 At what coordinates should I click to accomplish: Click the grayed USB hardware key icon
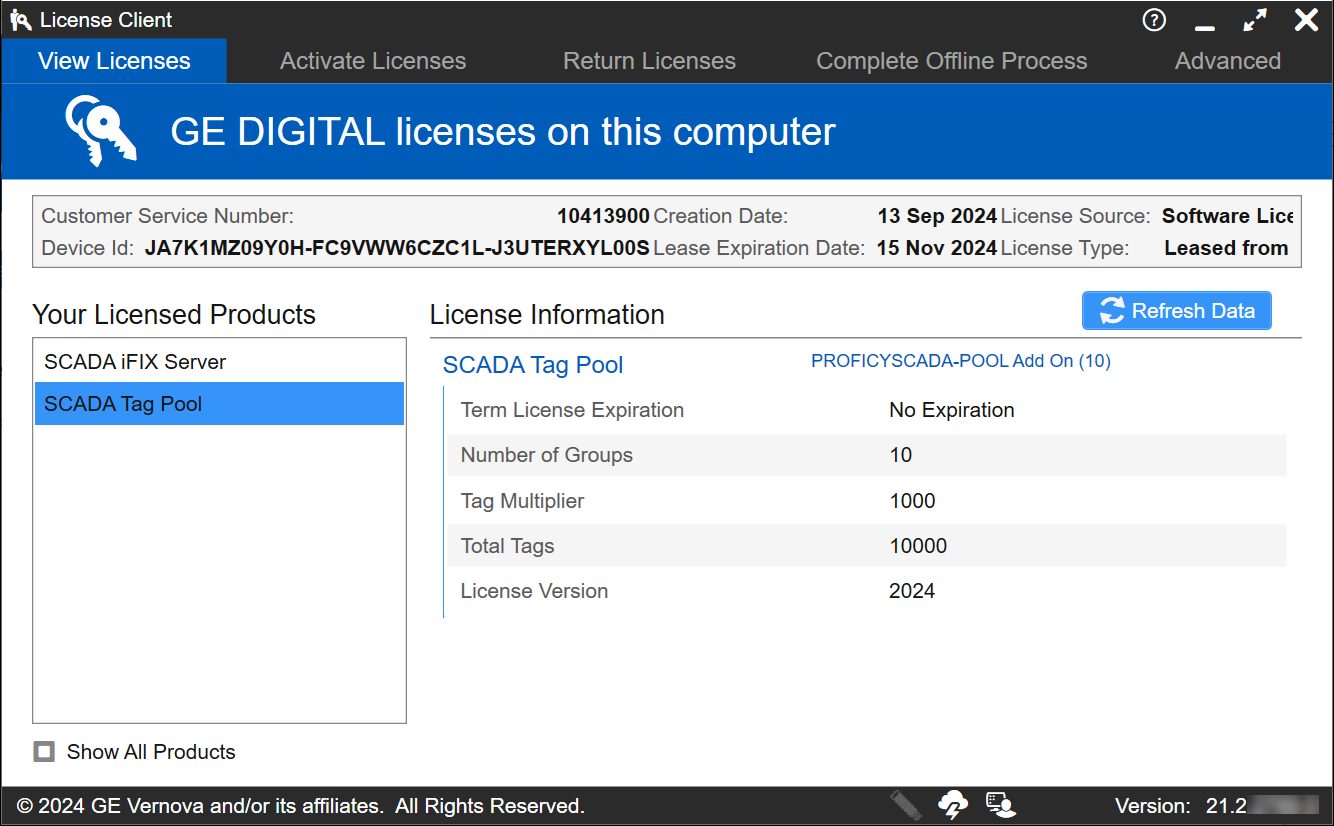[906, 805]
